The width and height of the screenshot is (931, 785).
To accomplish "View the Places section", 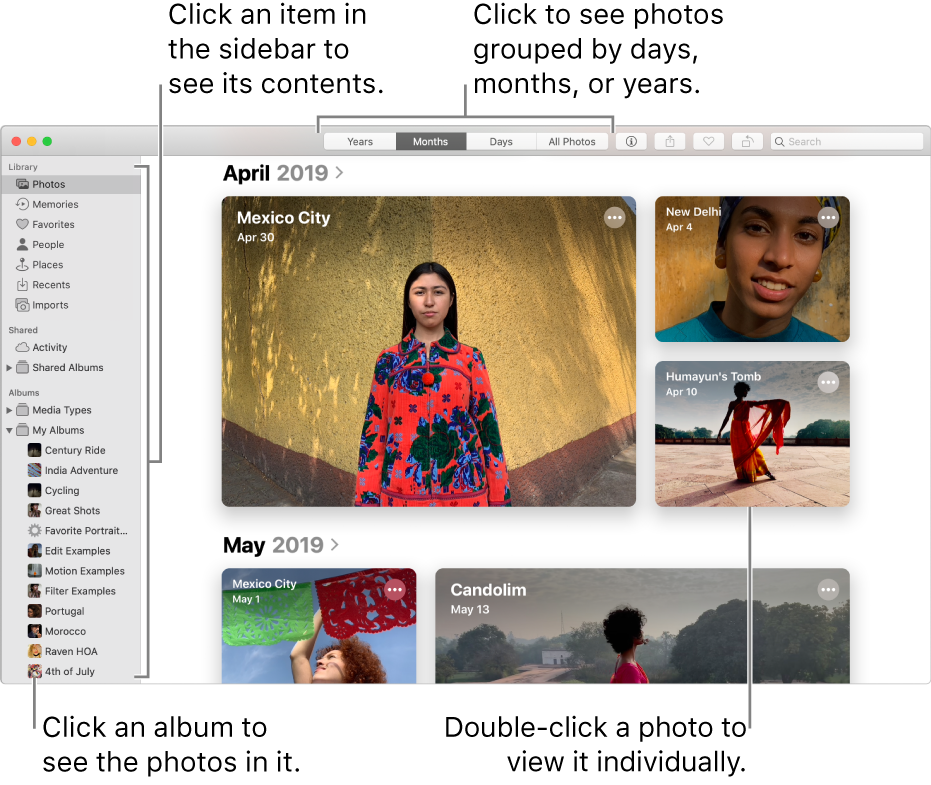I will point(46,264).
